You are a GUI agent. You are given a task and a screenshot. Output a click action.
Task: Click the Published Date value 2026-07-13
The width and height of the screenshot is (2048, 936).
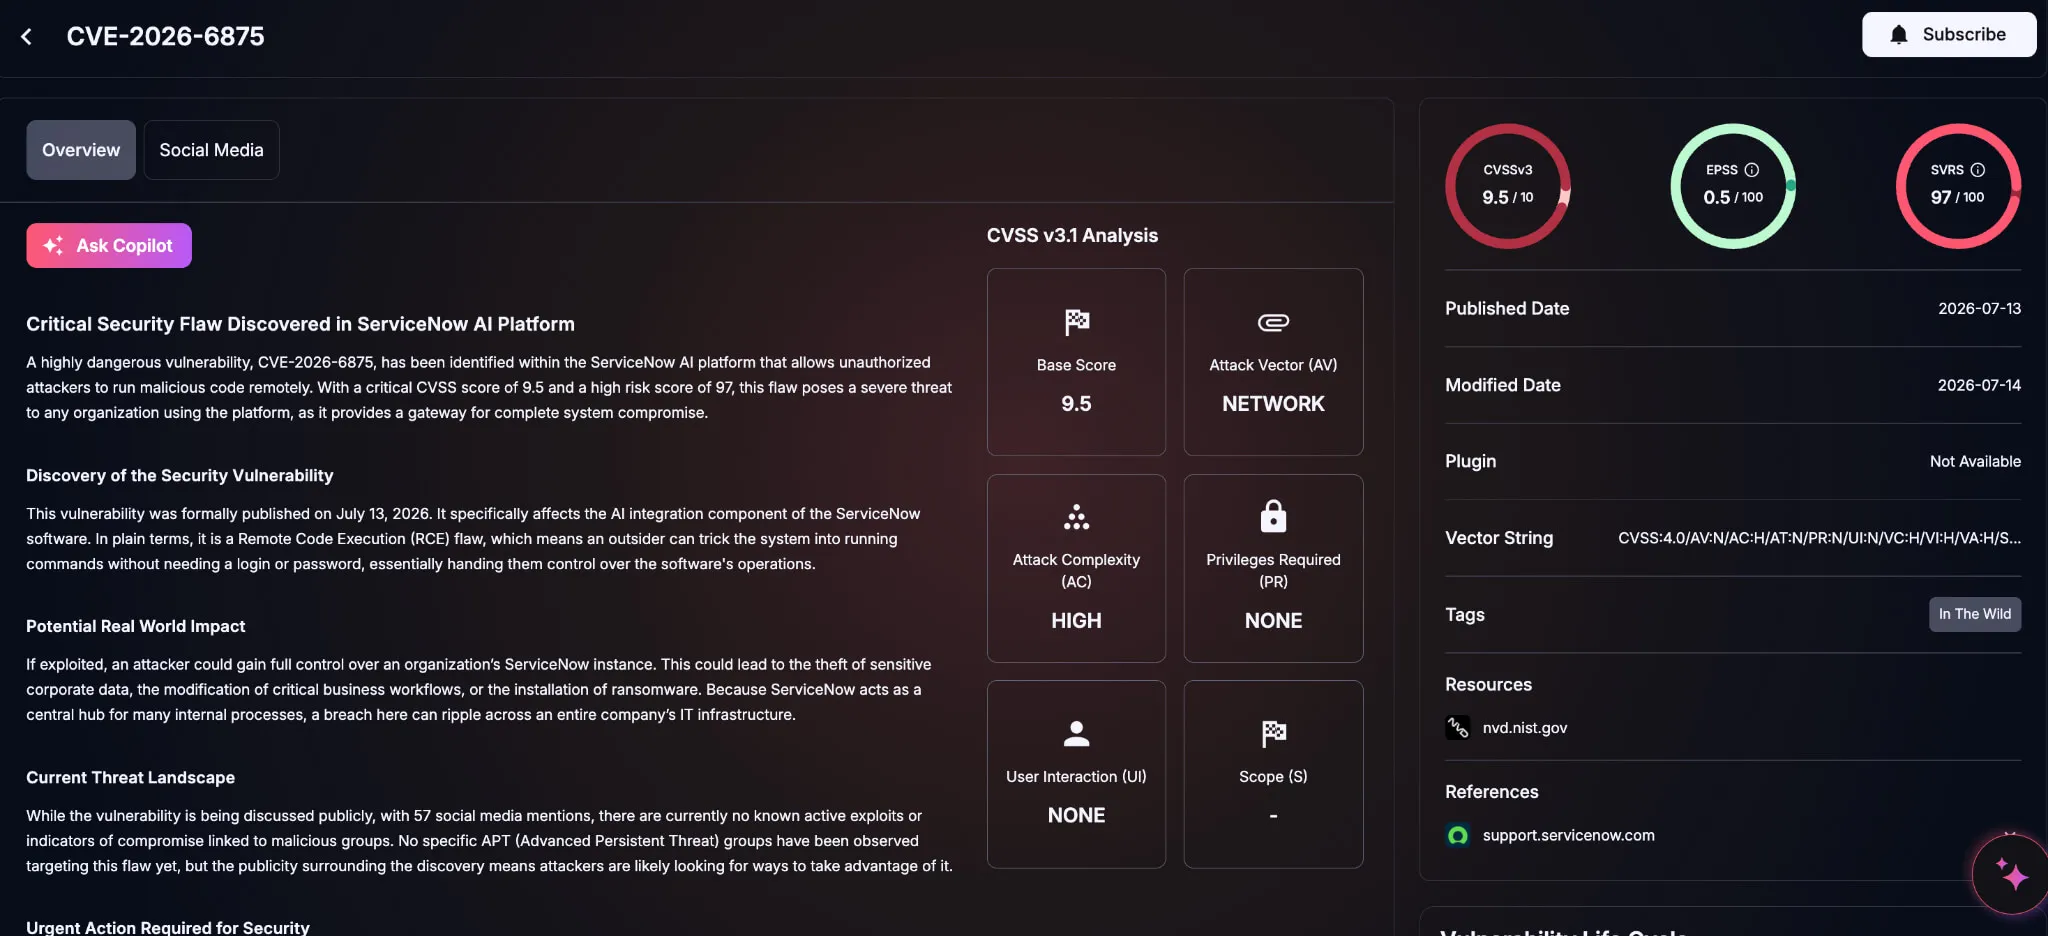pyautogui.click(x=1979, y=309)
